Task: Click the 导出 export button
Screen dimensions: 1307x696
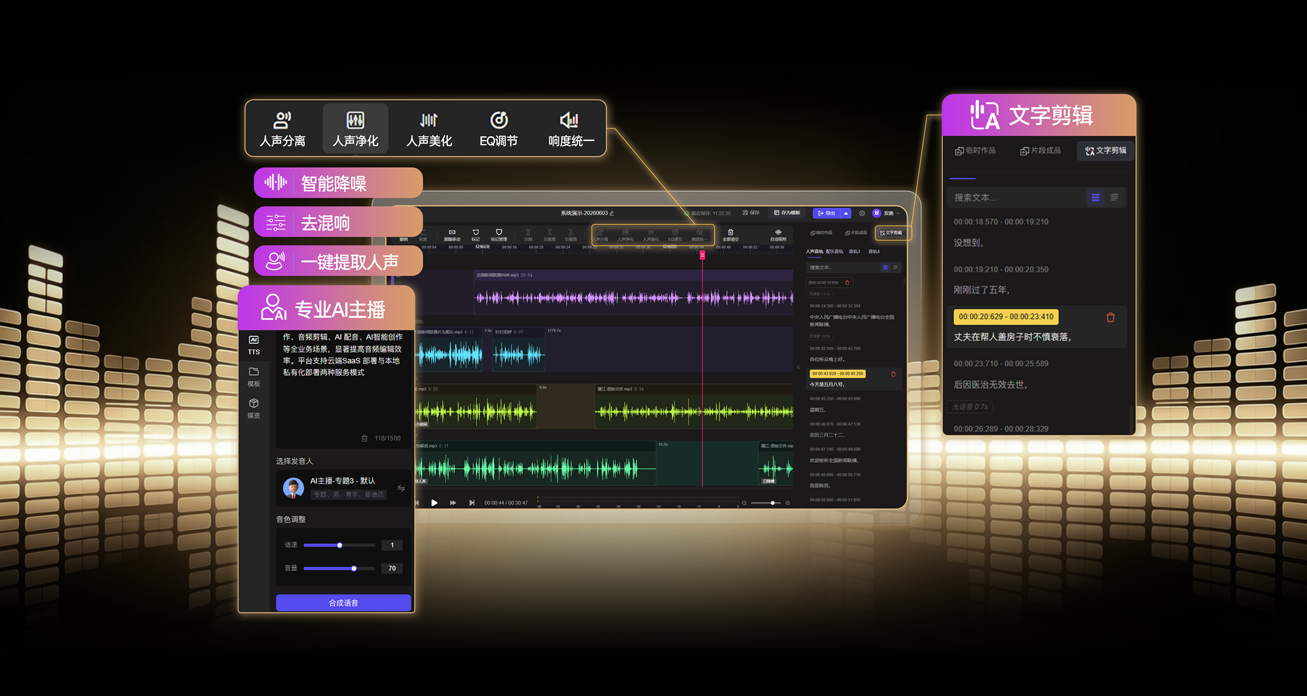Action: point(827,213)
